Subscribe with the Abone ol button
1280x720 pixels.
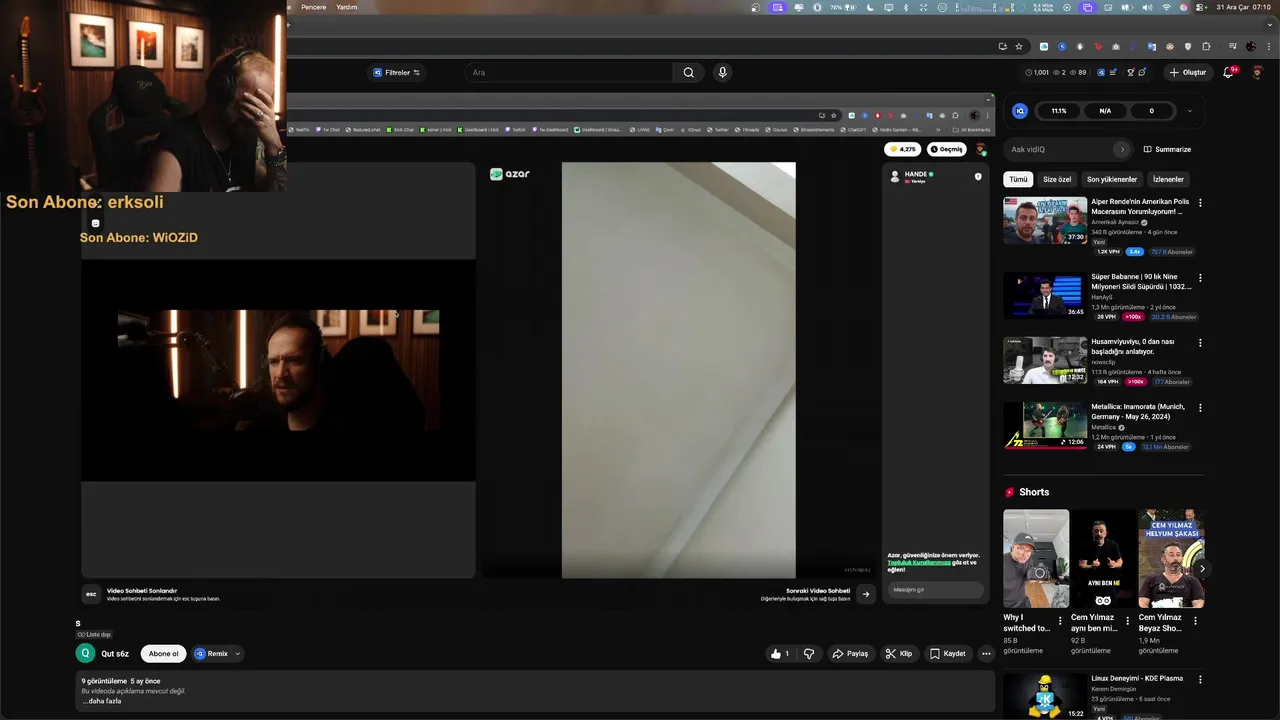tap(163, 654)
